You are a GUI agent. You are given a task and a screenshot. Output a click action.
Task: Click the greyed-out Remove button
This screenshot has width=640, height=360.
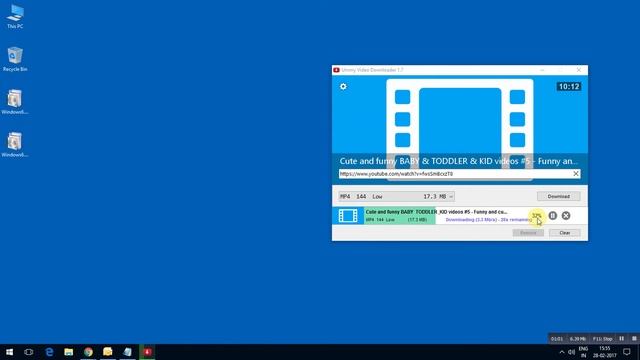[528, 233]
